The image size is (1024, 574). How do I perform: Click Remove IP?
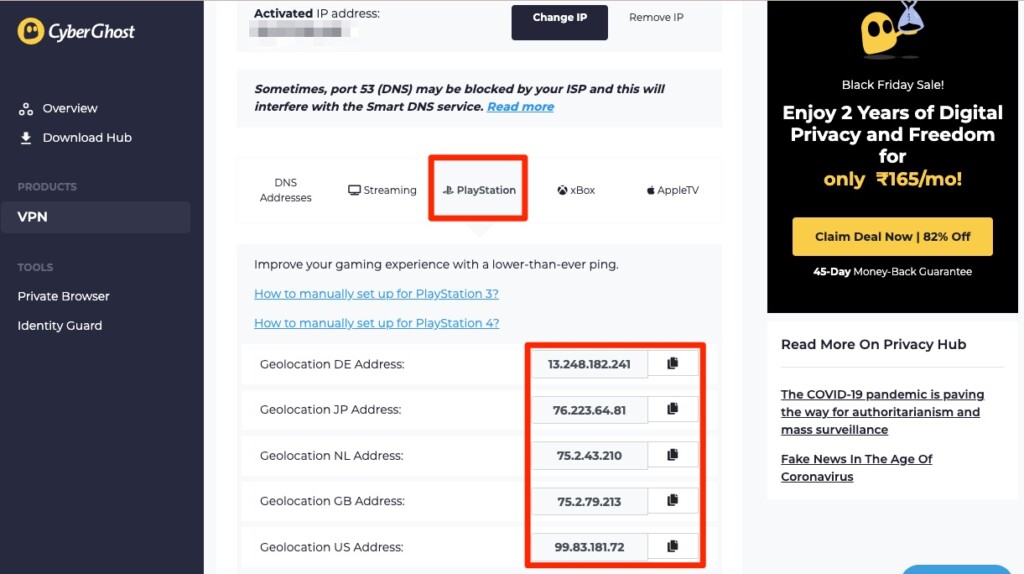coord(656,18)
